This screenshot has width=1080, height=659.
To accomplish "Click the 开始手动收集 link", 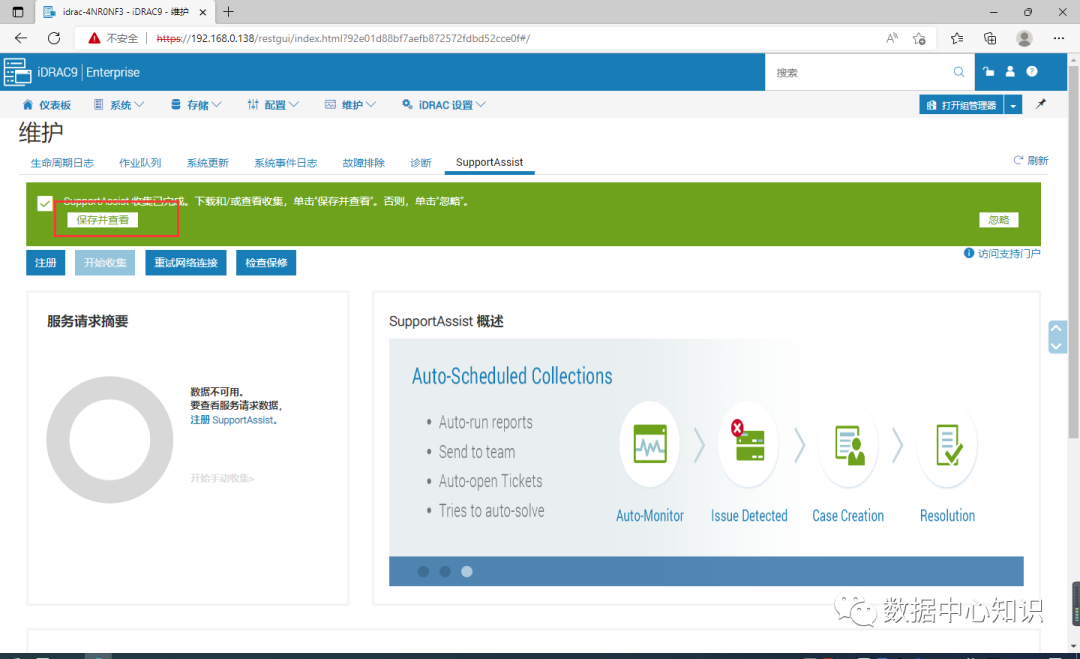I will [x=222, y=478].
